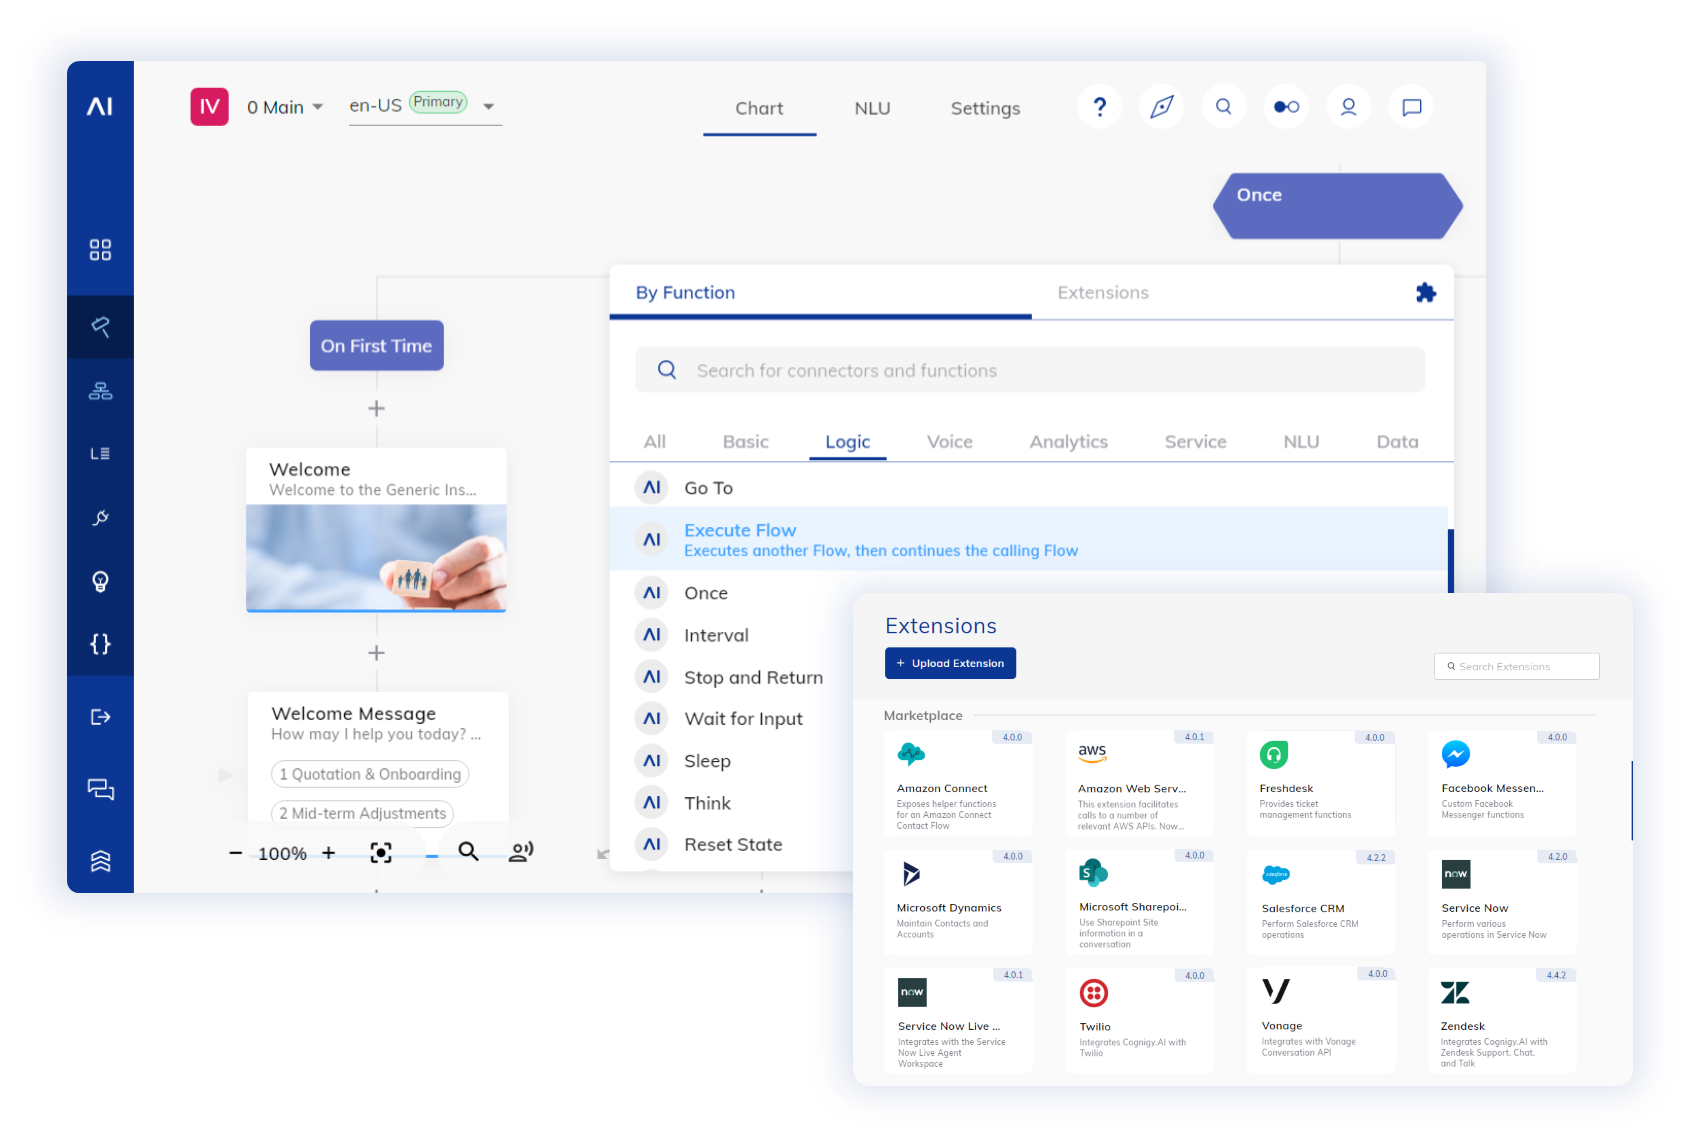This screenshot has width=1693, height=1144.
Task: Filter nodes by the All category
Action: [x=655, y=441]
